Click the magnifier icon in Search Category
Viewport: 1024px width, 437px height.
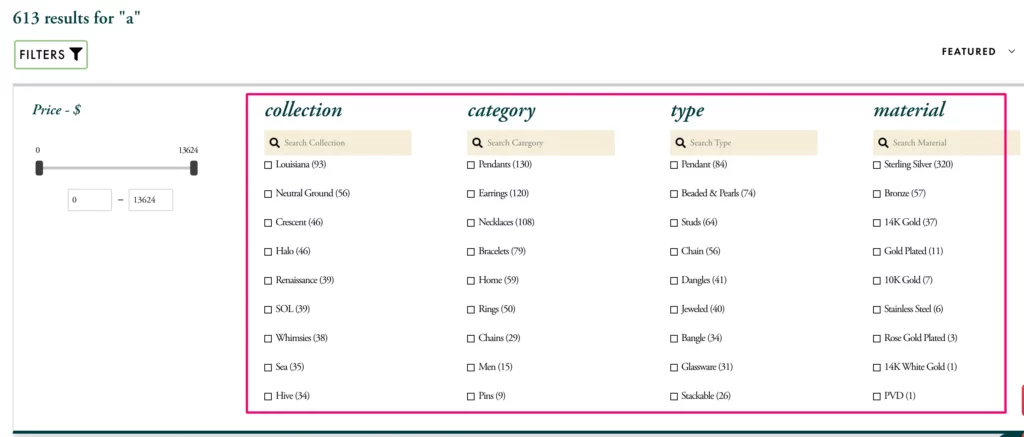point(478,143)
